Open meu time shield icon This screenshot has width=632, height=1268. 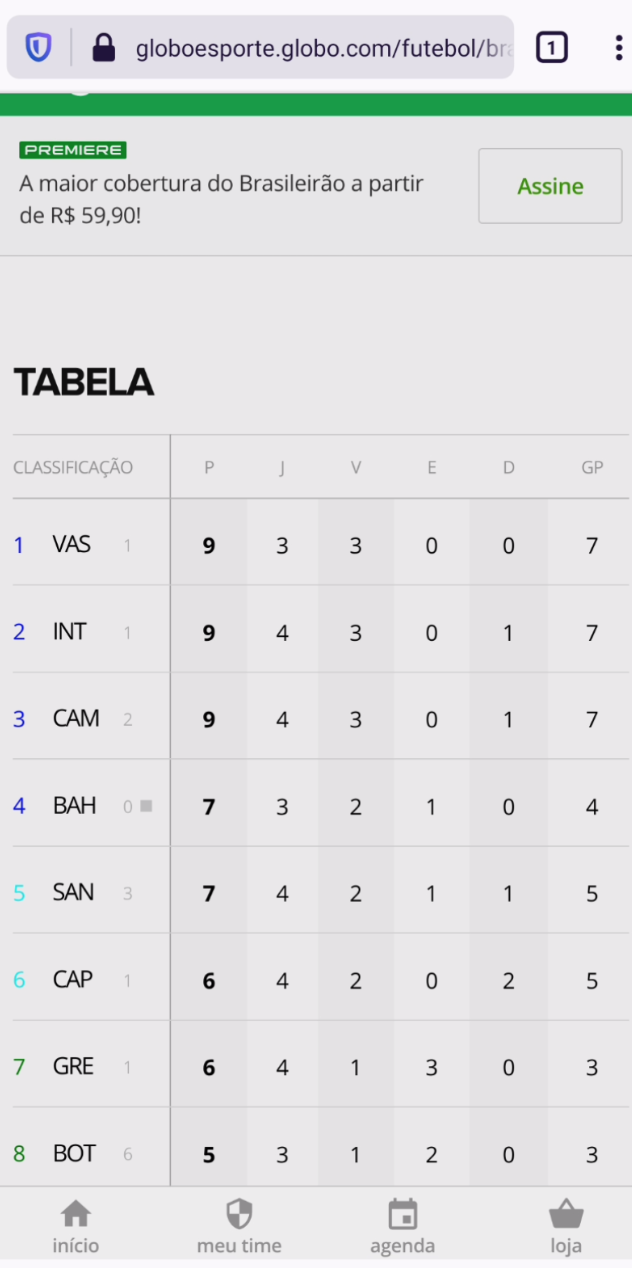point(239,1215)
